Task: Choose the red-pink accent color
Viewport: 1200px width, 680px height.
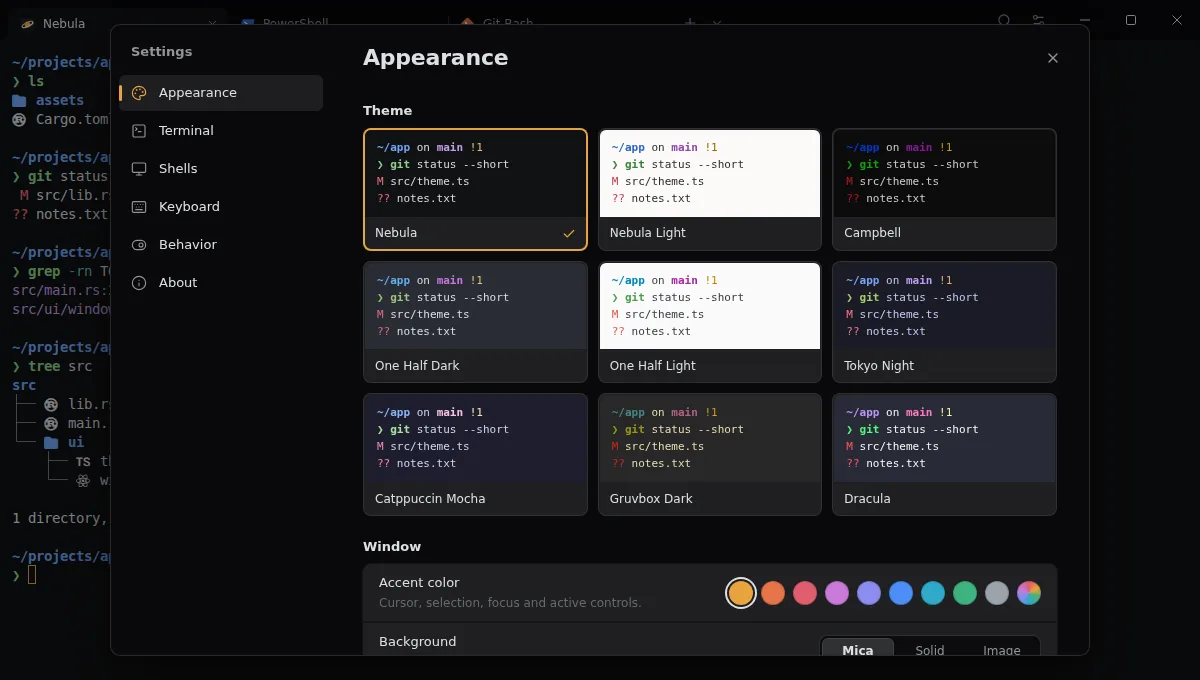Action: [805, 593]
